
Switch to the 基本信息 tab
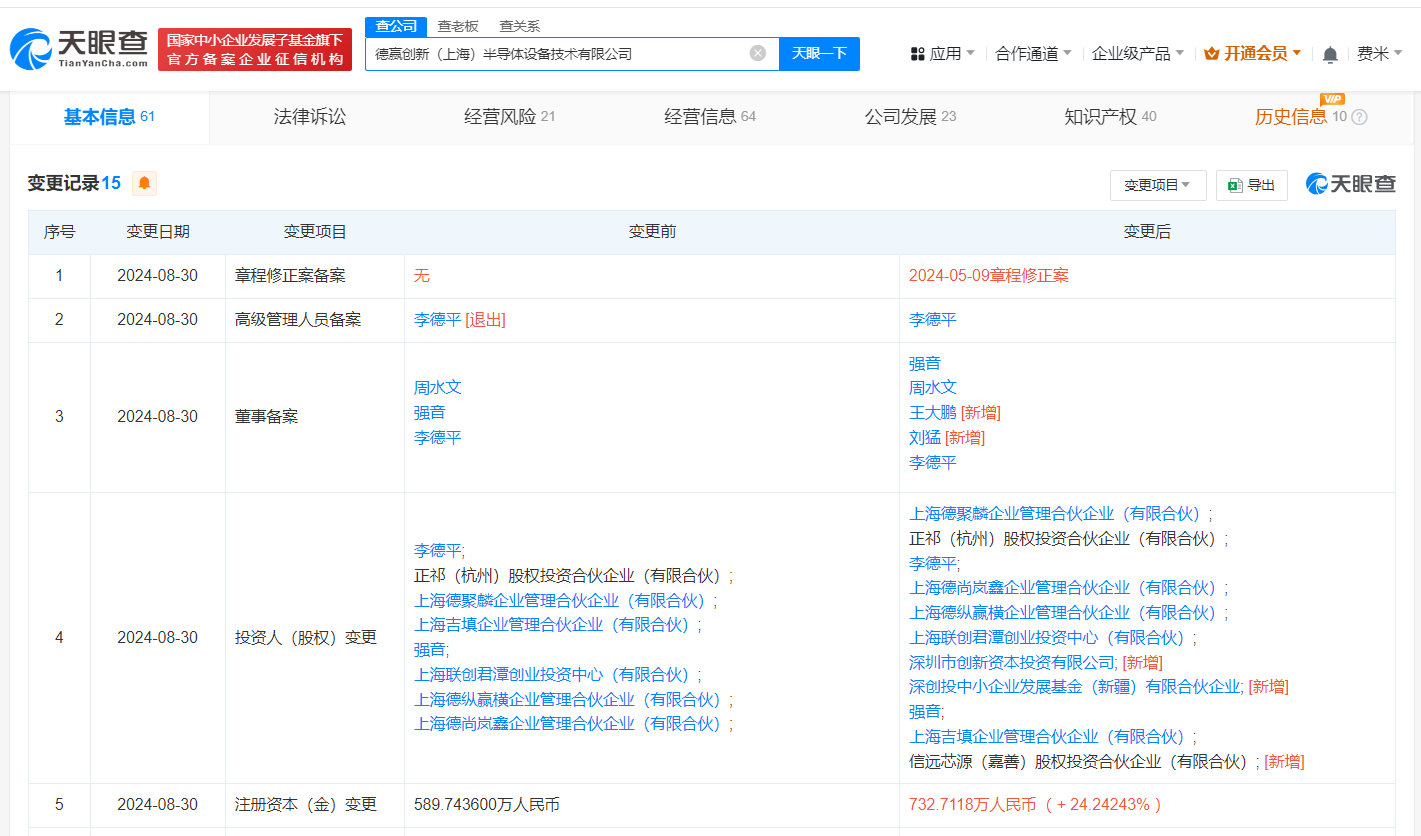pos(109,117)
